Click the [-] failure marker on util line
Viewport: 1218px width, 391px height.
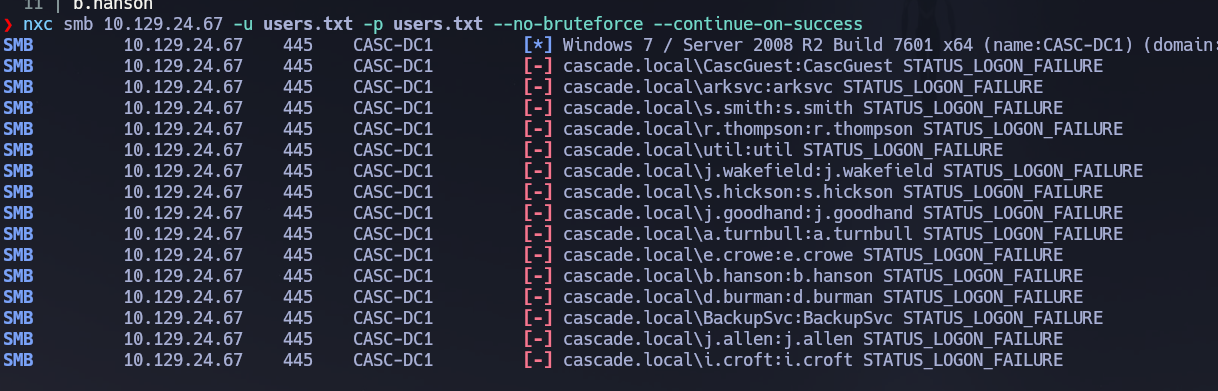[538, 150]
